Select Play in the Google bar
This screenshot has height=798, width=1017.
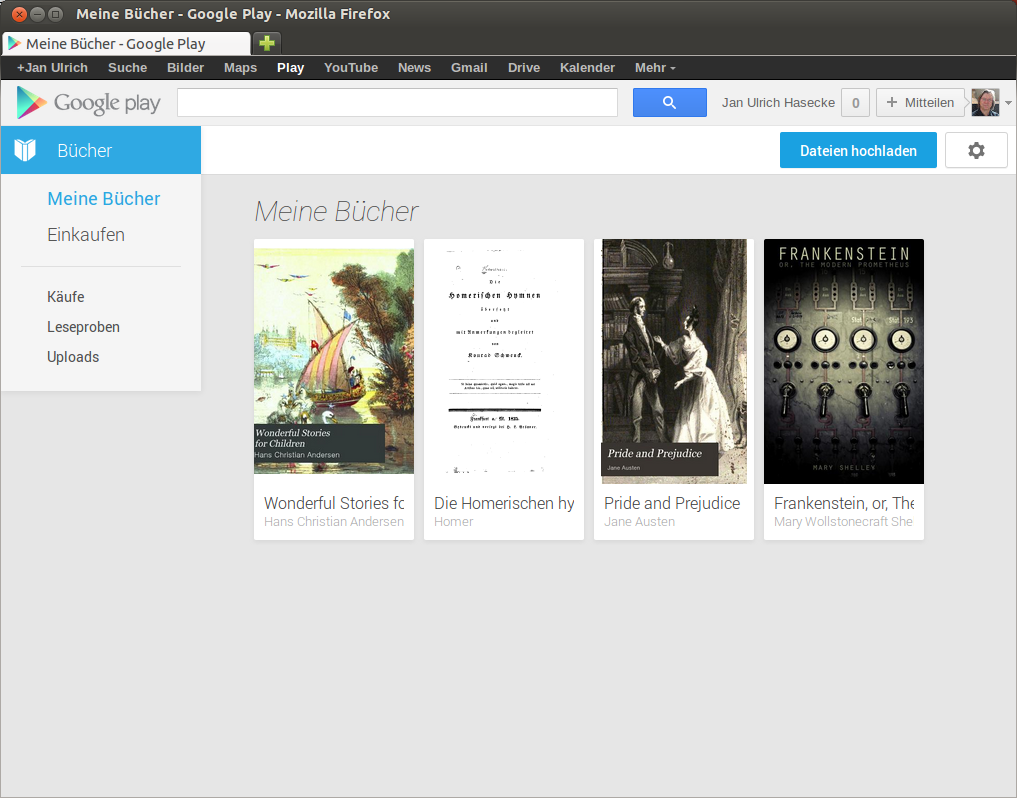pos(291,67)
